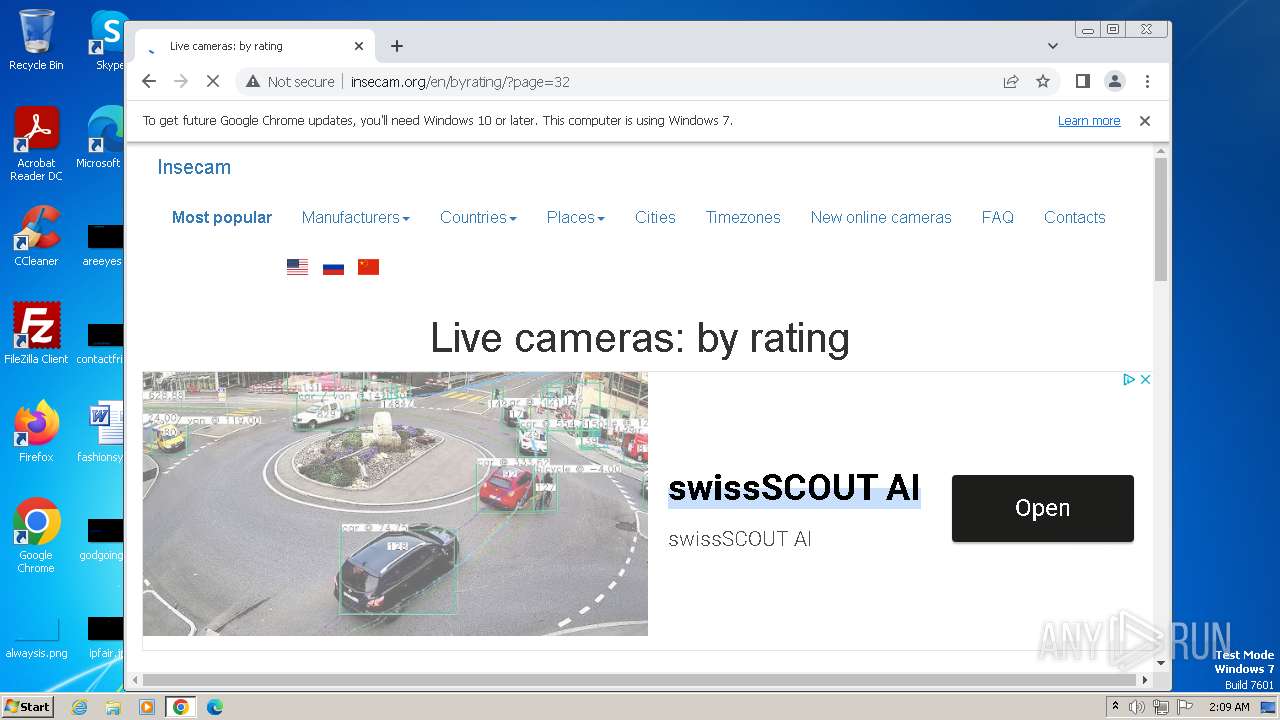1280x720 pixels.
Task: Open the tab search chevron
Action: pyautogui.click(x=1053, y=46)
